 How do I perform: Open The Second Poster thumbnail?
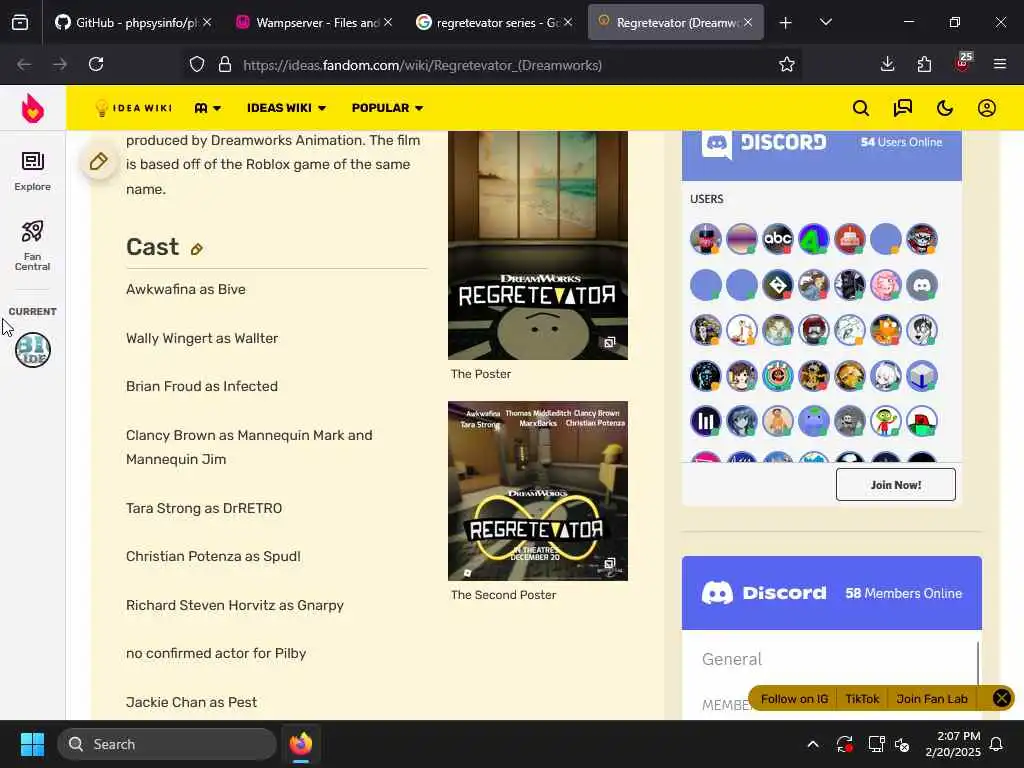coord(537,490)
